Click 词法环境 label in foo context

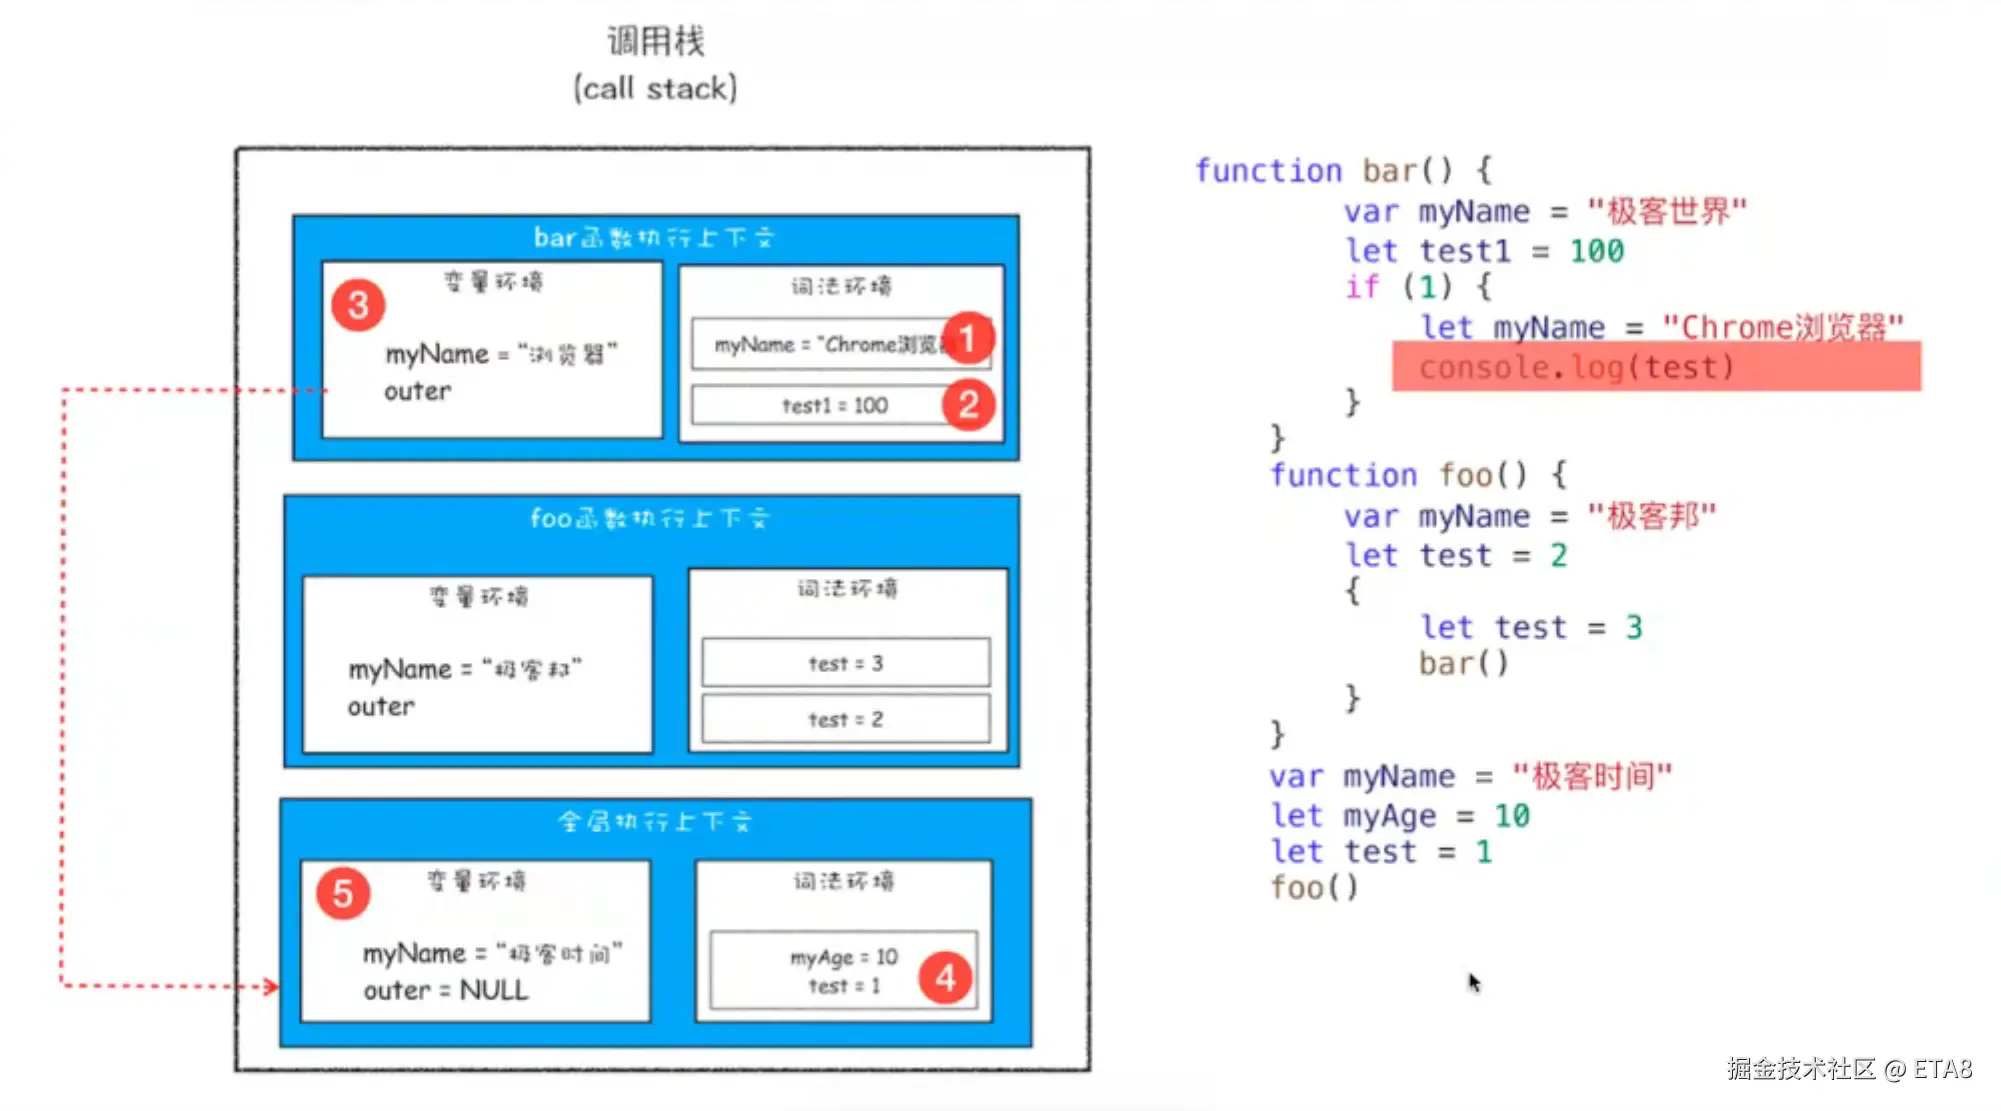(x=847, y=588)
